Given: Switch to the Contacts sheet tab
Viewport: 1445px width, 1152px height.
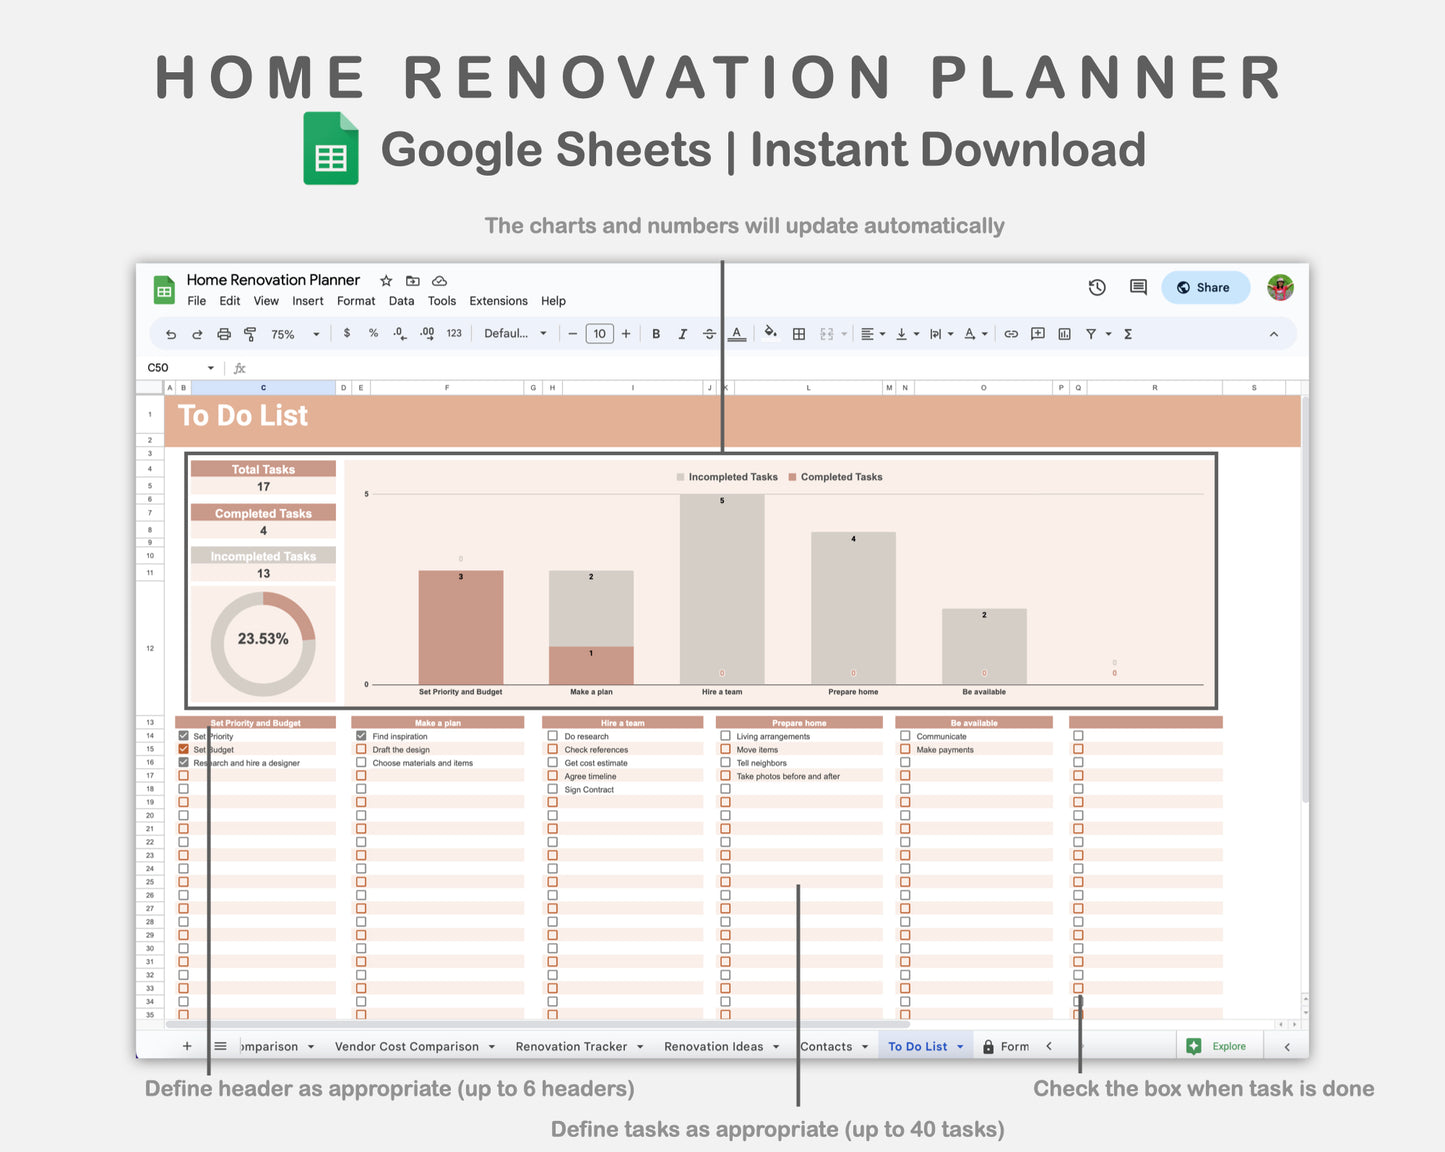Looking at the screenshot, I should coord(828,1046).
